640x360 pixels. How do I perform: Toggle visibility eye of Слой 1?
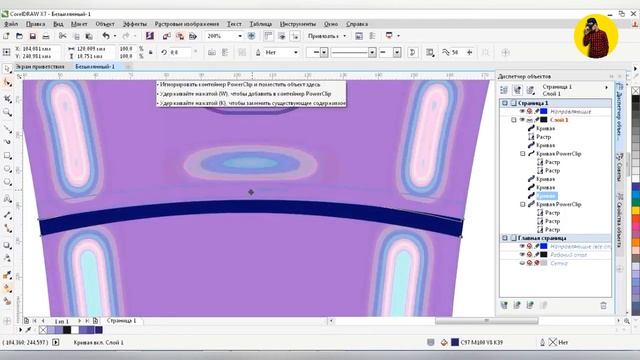522,120
